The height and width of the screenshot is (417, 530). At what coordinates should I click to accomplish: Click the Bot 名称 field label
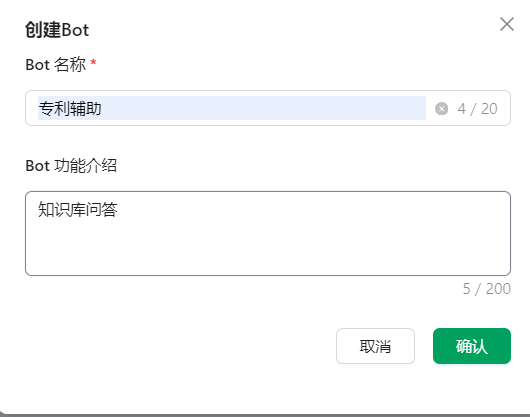pos(56,65)
